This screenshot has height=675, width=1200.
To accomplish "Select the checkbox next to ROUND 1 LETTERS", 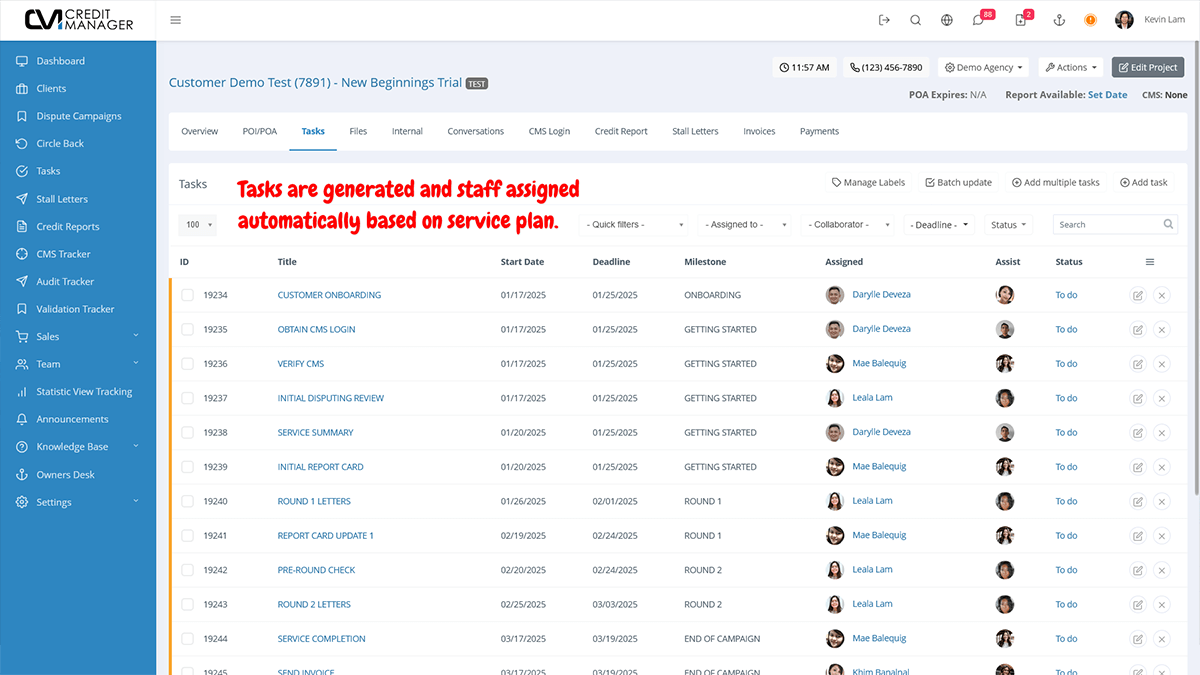I will tap(186, 500).
